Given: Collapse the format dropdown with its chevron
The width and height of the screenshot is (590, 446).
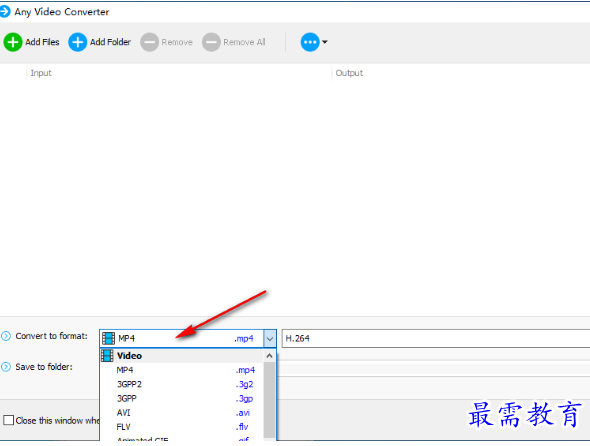Looking at the screenshot, I should (270, 338).
